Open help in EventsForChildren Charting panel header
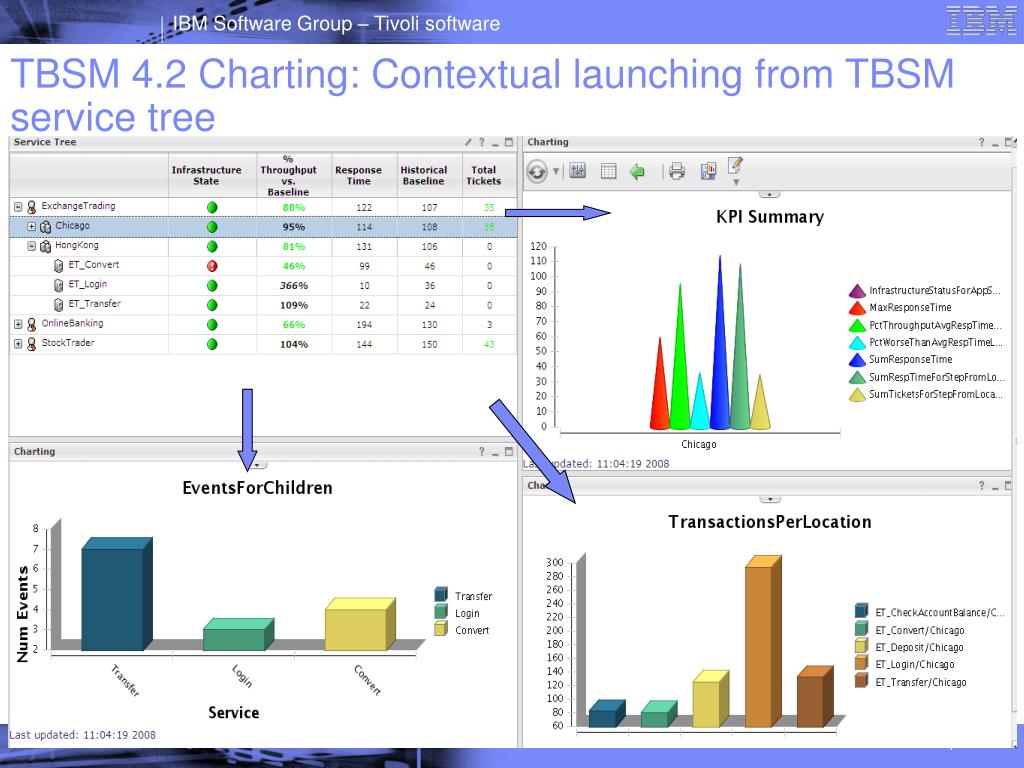Screen dimensions: 1024x768 point(482,451)
